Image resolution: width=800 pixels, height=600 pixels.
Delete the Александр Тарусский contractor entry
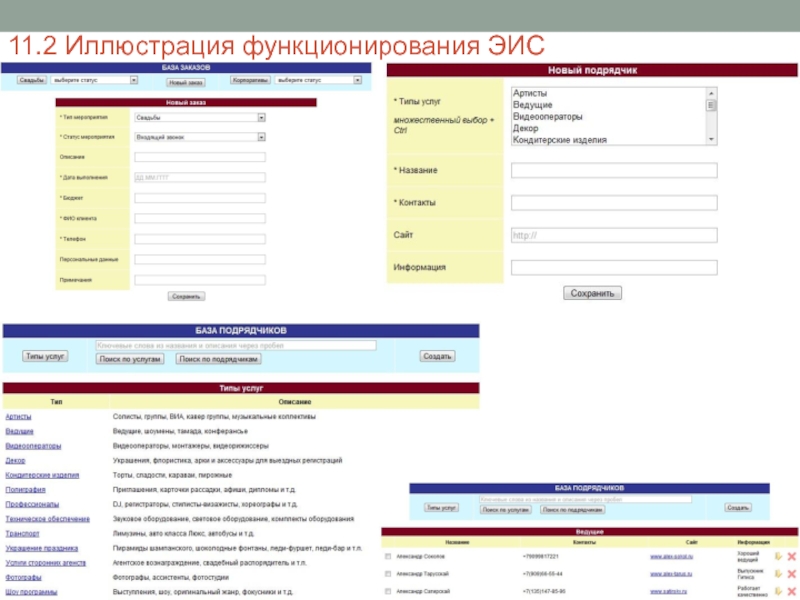click(791, 574)
